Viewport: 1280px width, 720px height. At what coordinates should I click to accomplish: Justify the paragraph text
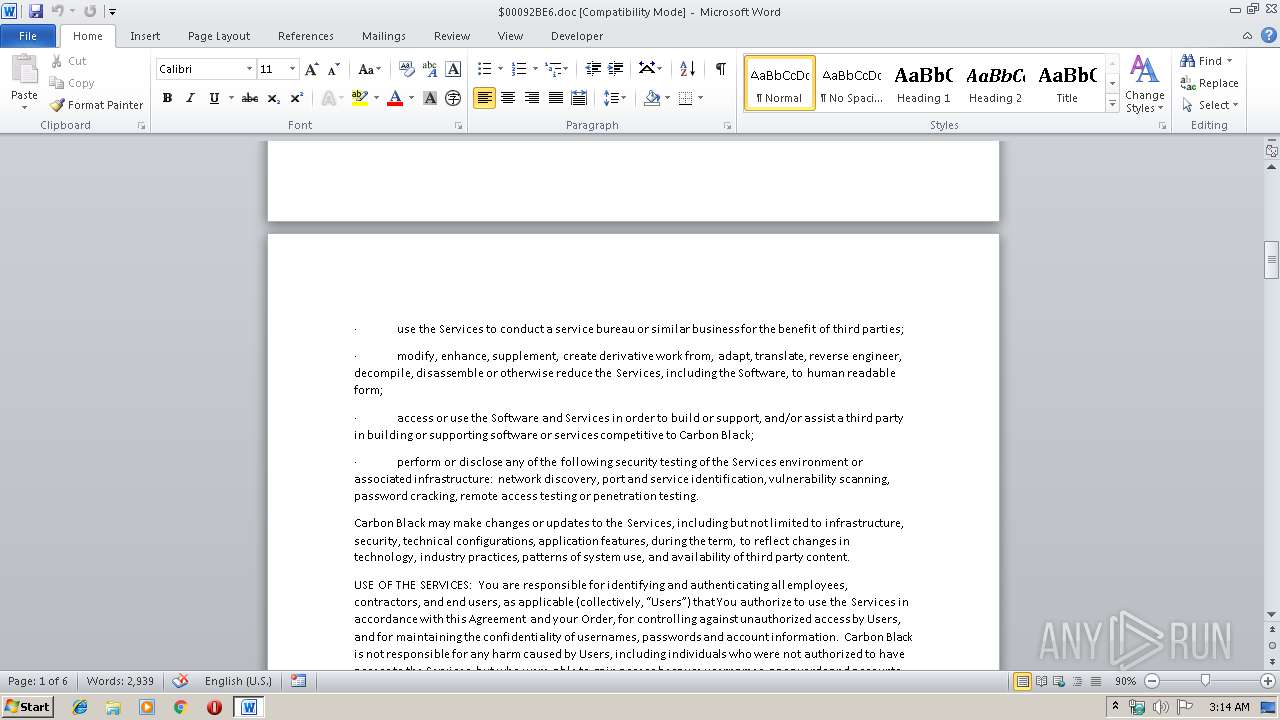(555, 98)
